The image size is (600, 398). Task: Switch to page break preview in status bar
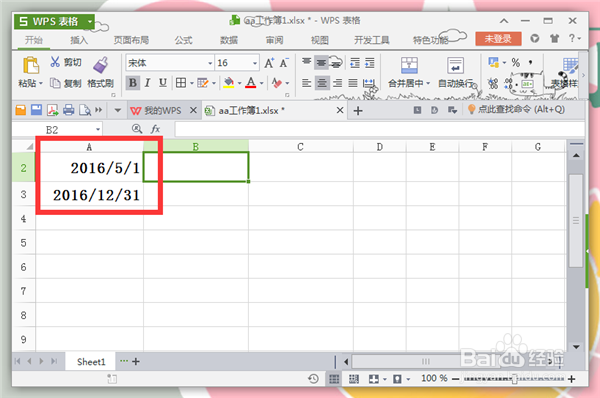coord(354,379)
